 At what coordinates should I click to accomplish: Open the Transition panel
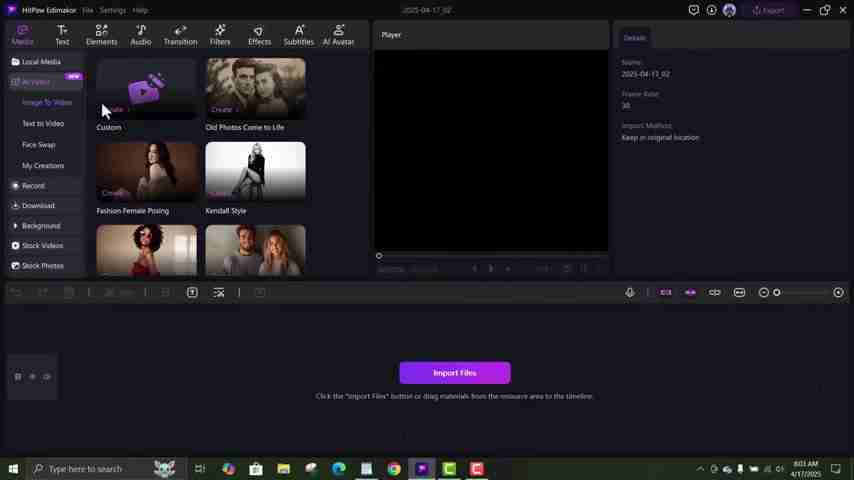[x=180, y=35]
